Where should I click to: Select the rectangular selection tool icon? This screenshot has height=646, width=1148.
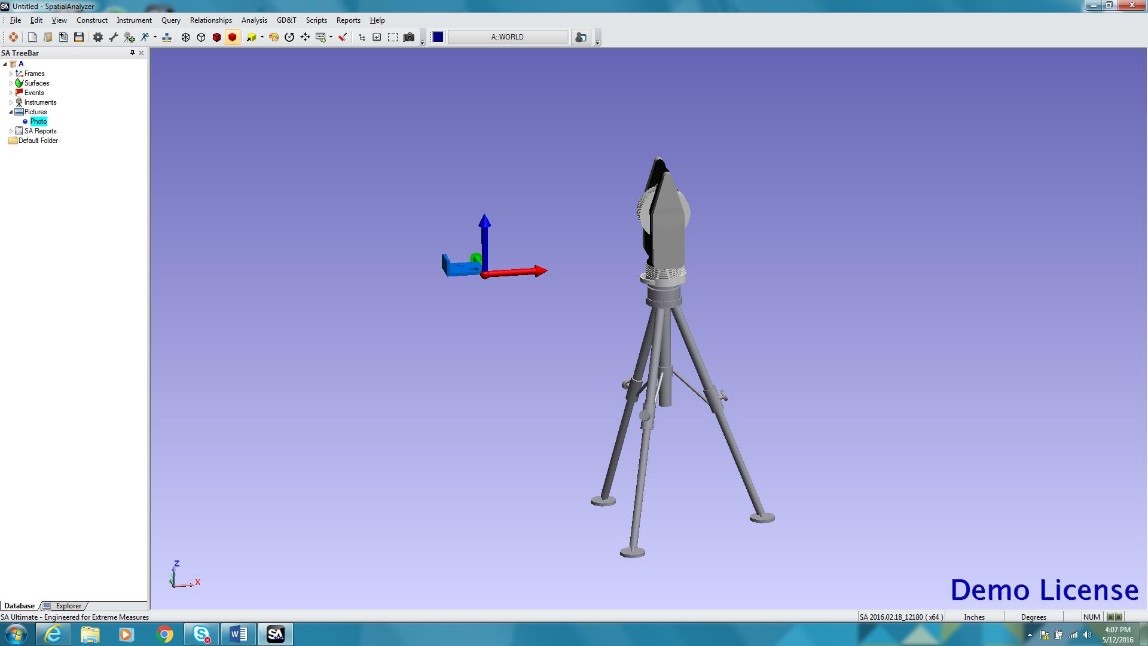pyautogui.click(x=392, y=38)
